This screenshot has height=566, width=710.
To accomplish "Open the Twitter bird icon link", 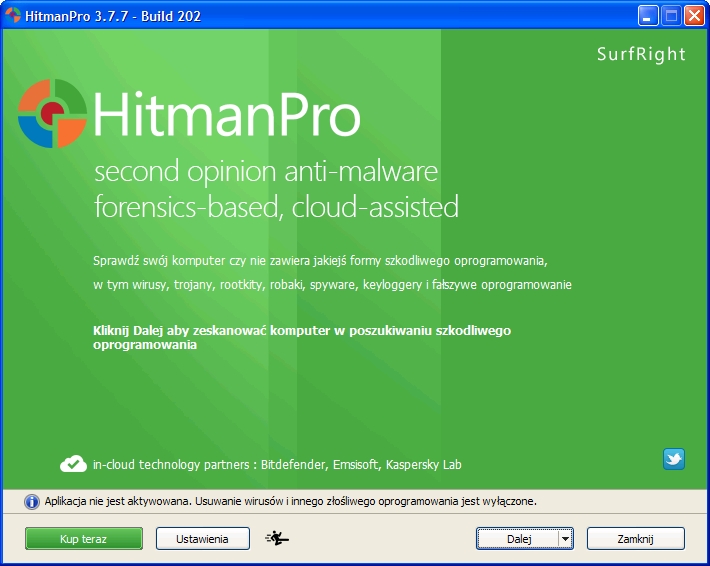I will tap(674, 459).
